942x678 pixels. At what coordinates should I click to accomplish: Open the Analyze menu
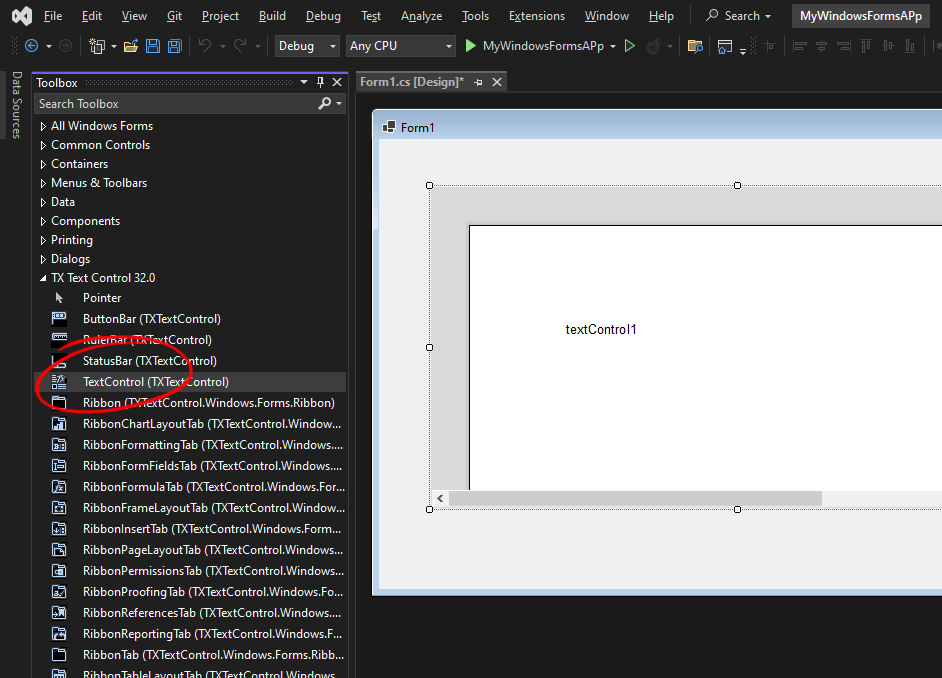click(421, 16)
